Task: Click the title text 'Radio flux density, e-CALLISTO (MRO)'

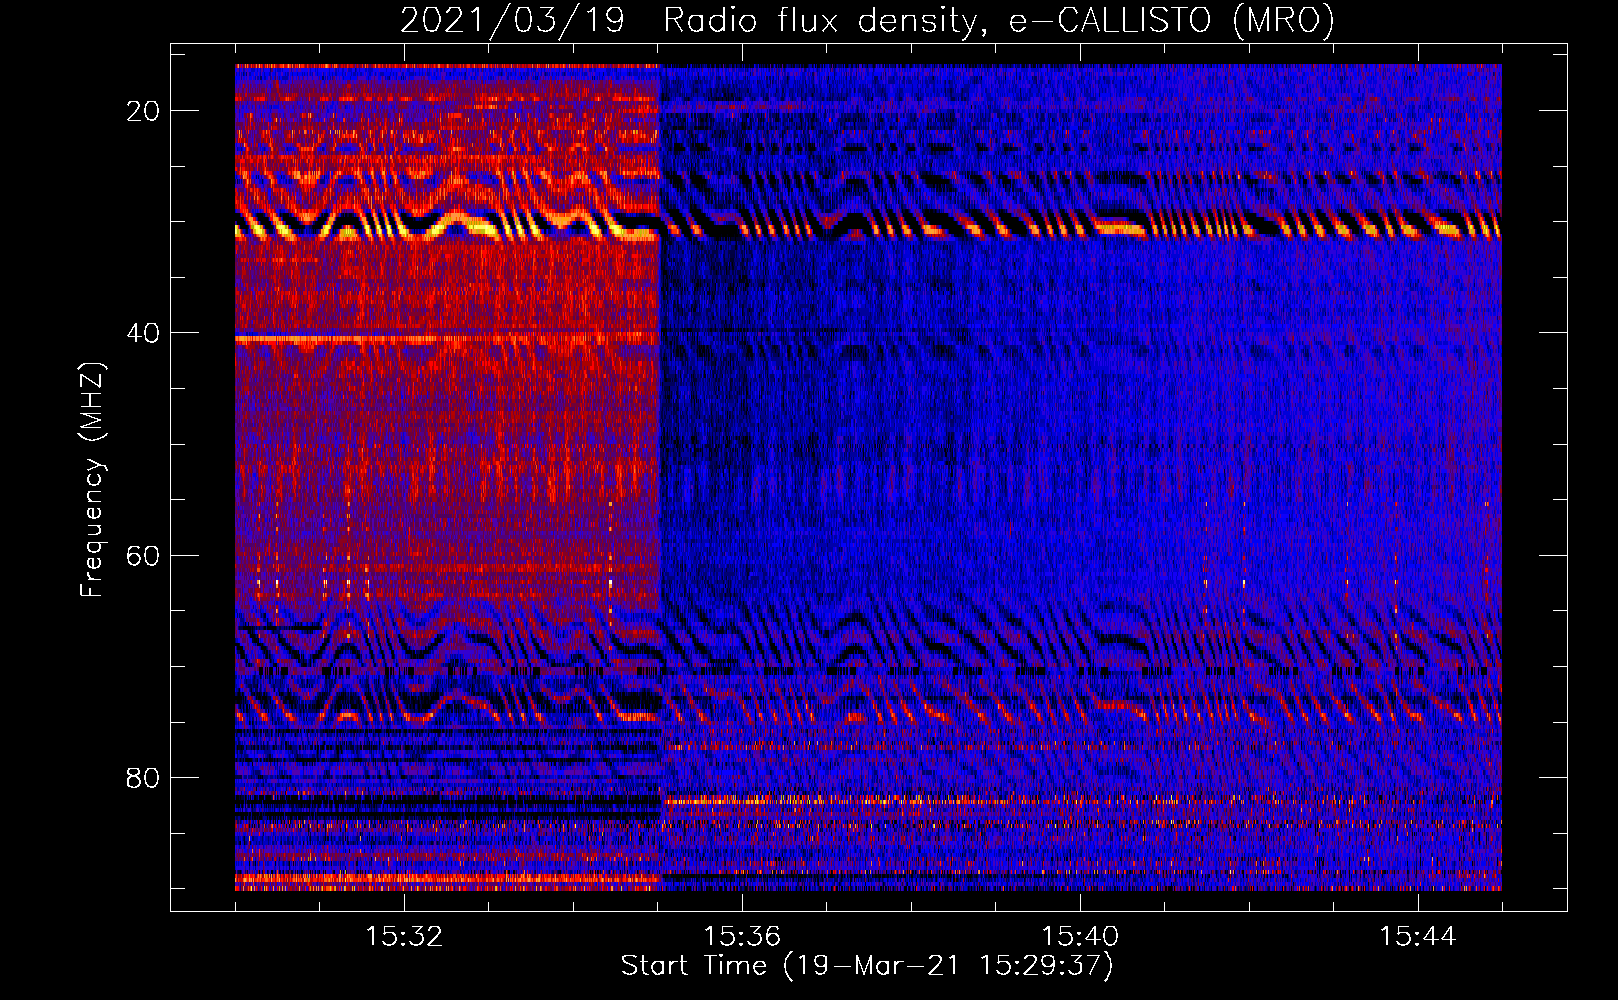Action: pos(999,20)
